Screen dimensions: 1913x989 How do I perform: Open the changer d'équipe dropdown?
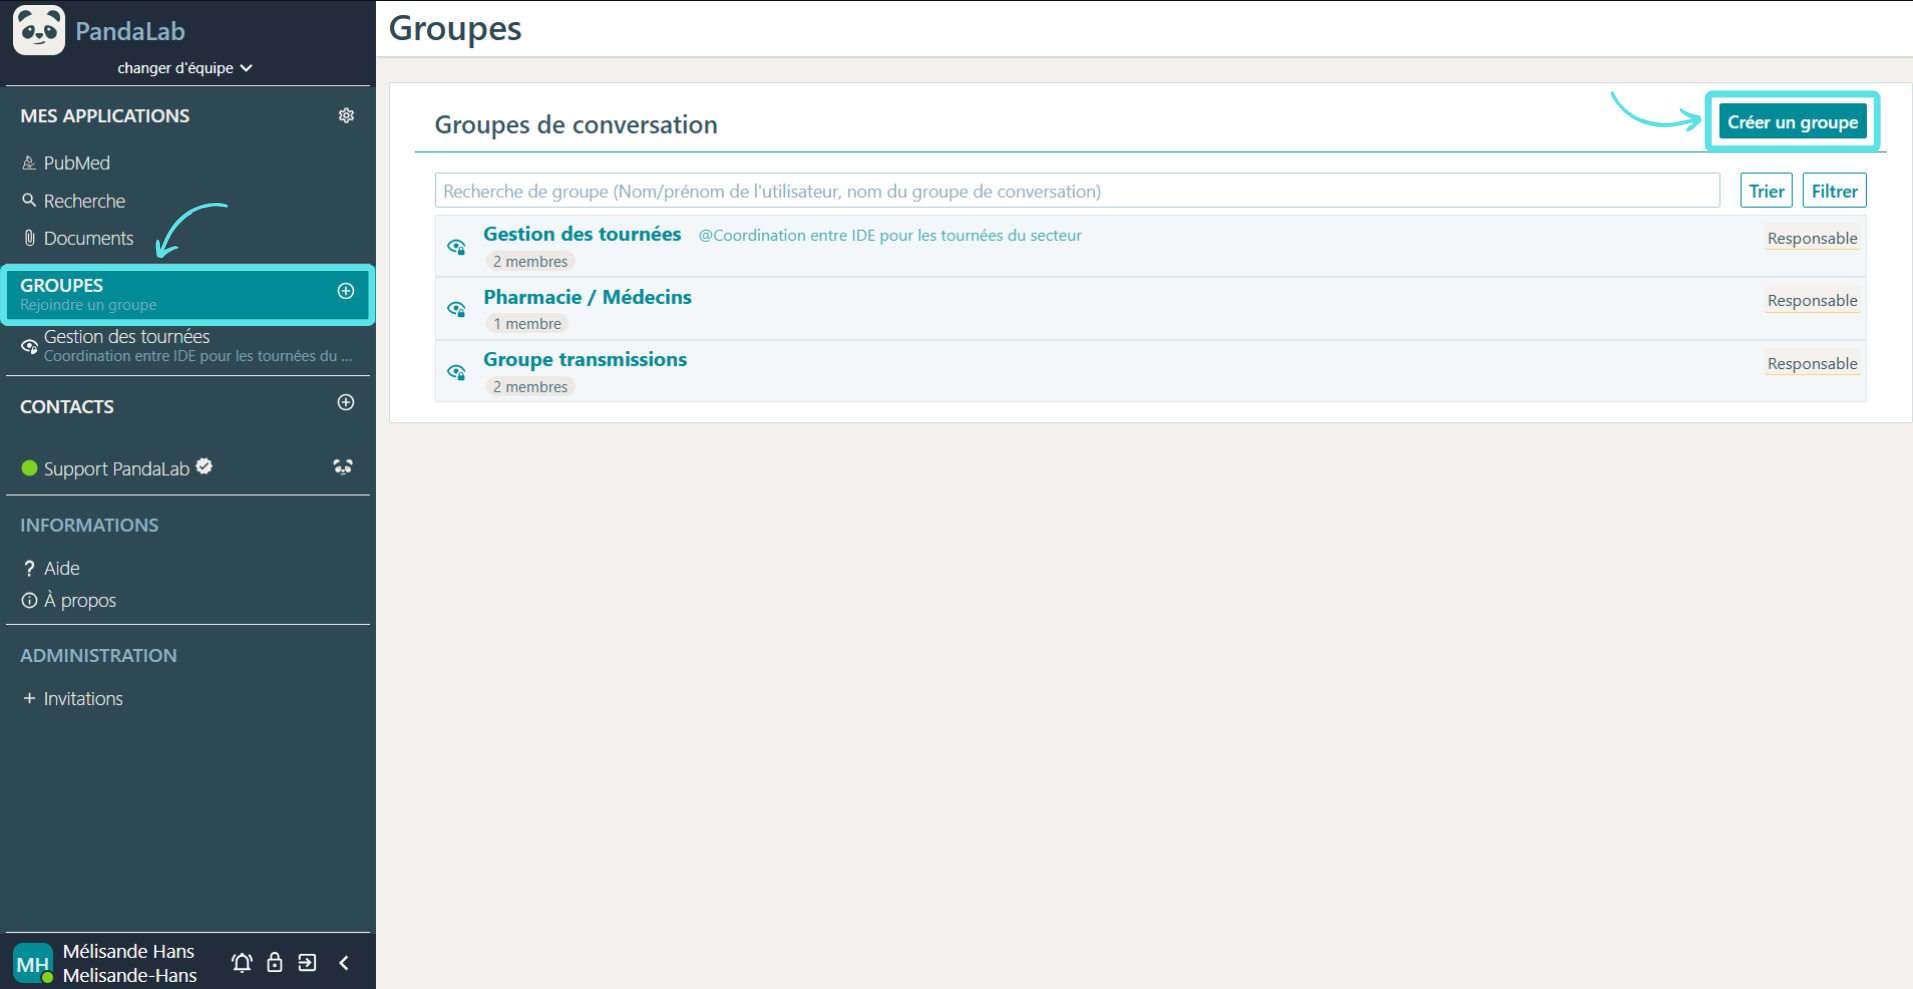tap(184, 68)
